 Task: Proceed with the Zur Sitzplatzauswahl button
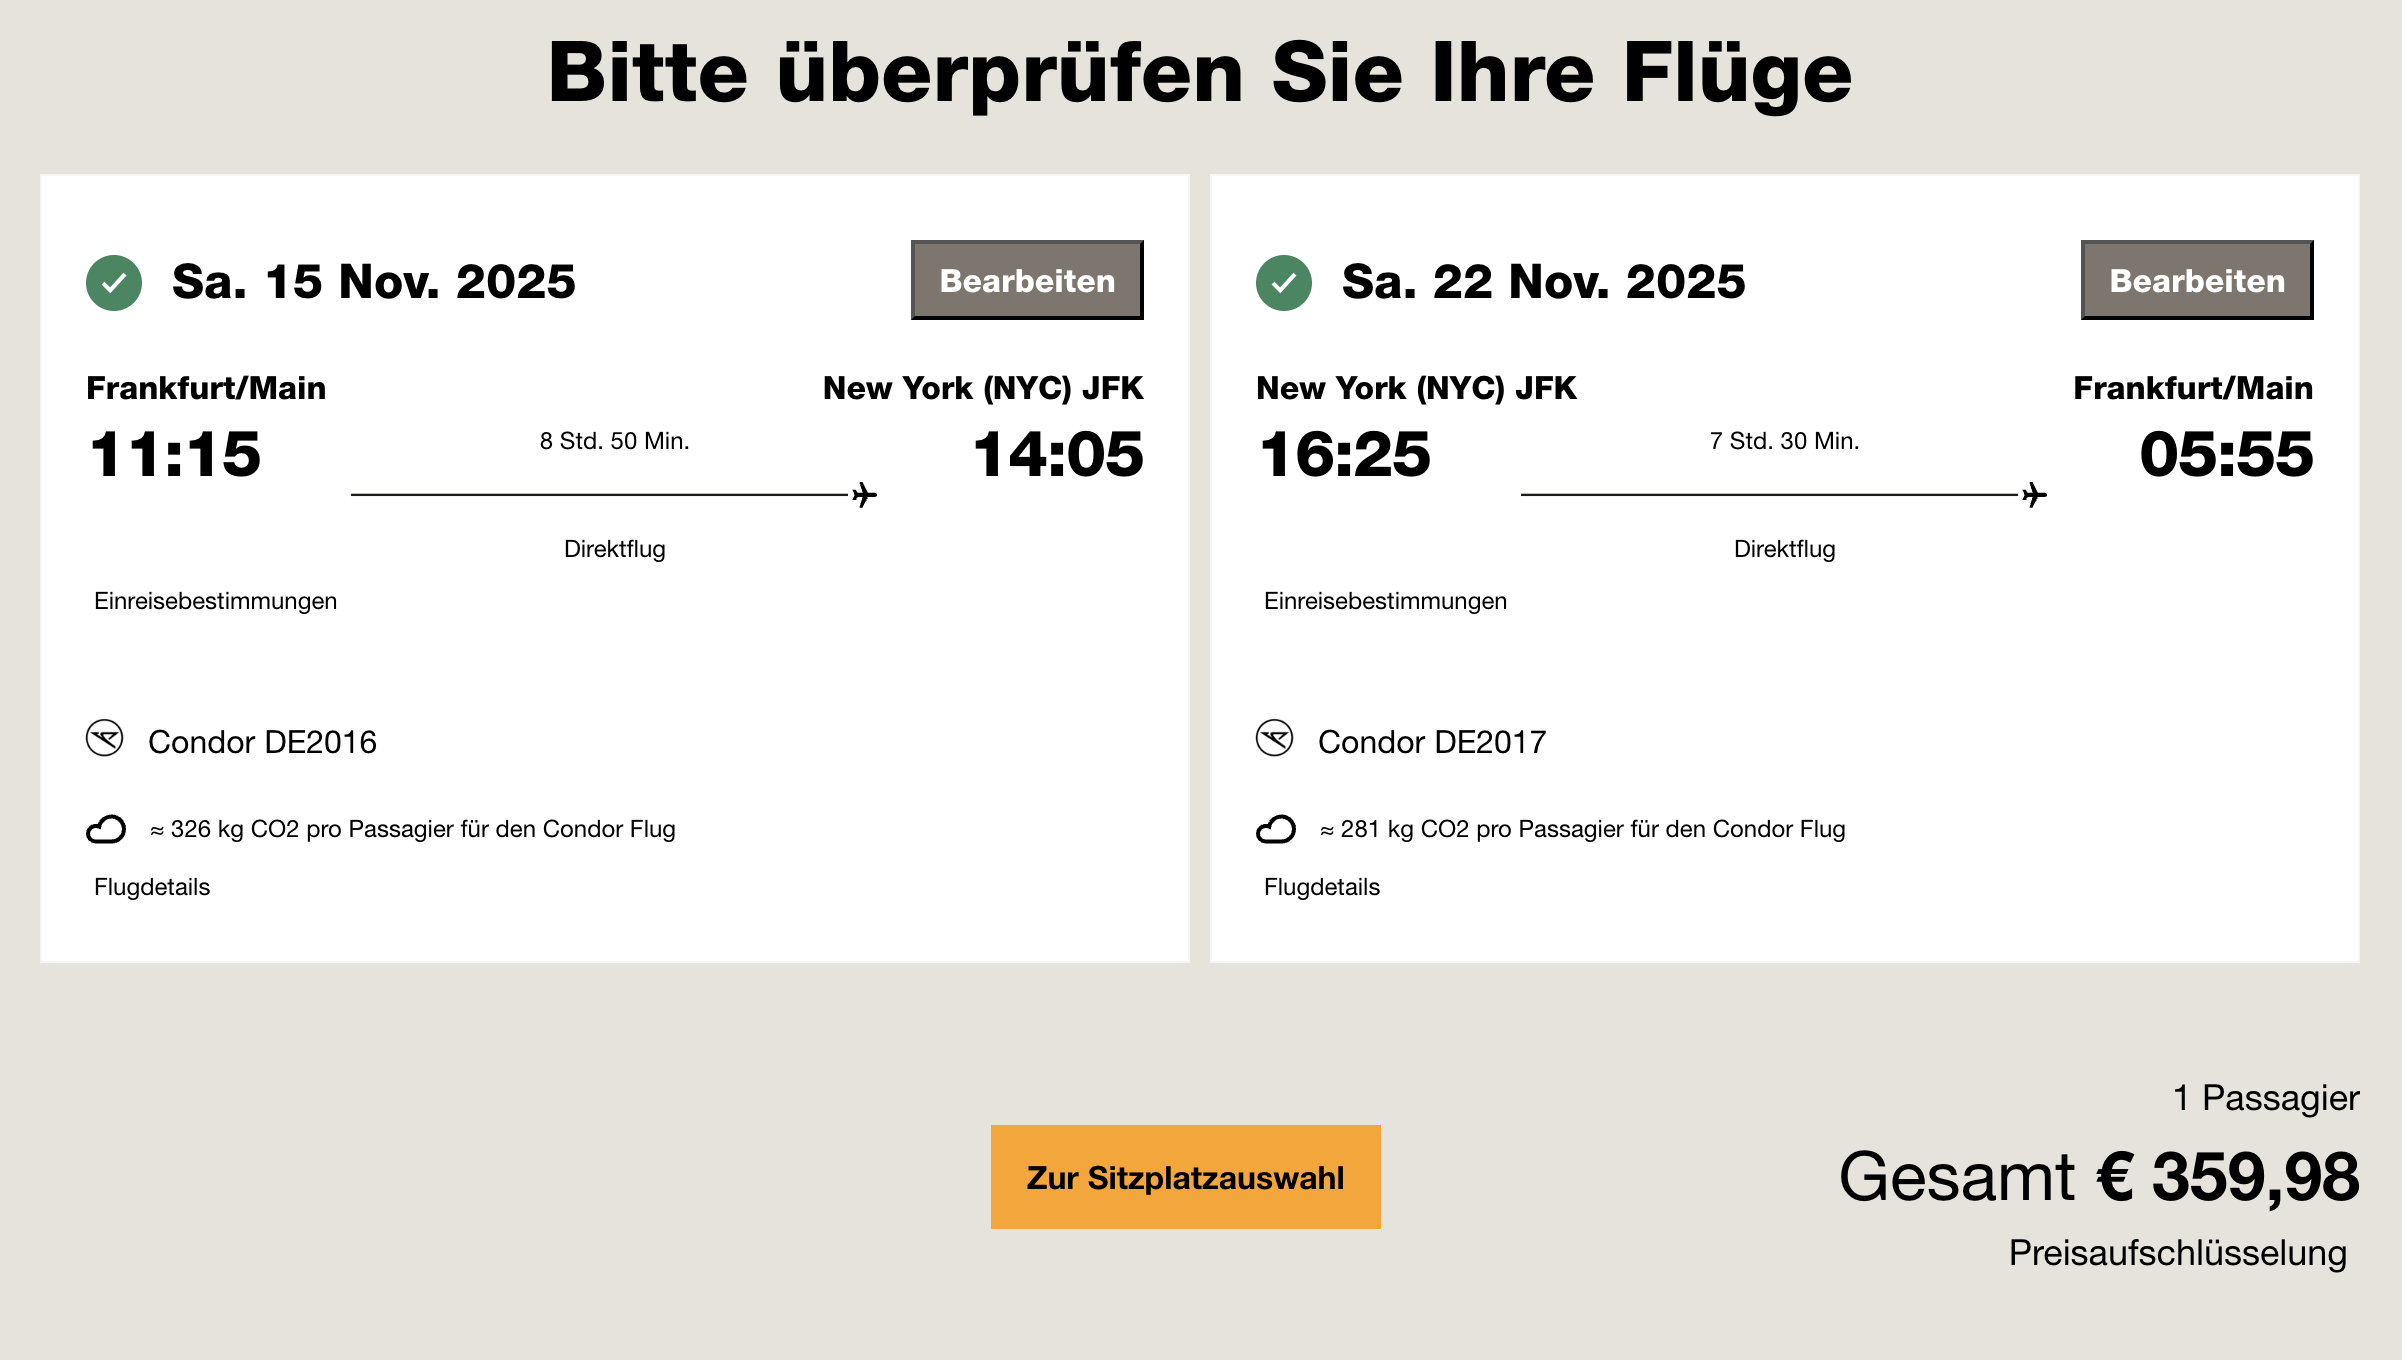coord(1185,1177)
